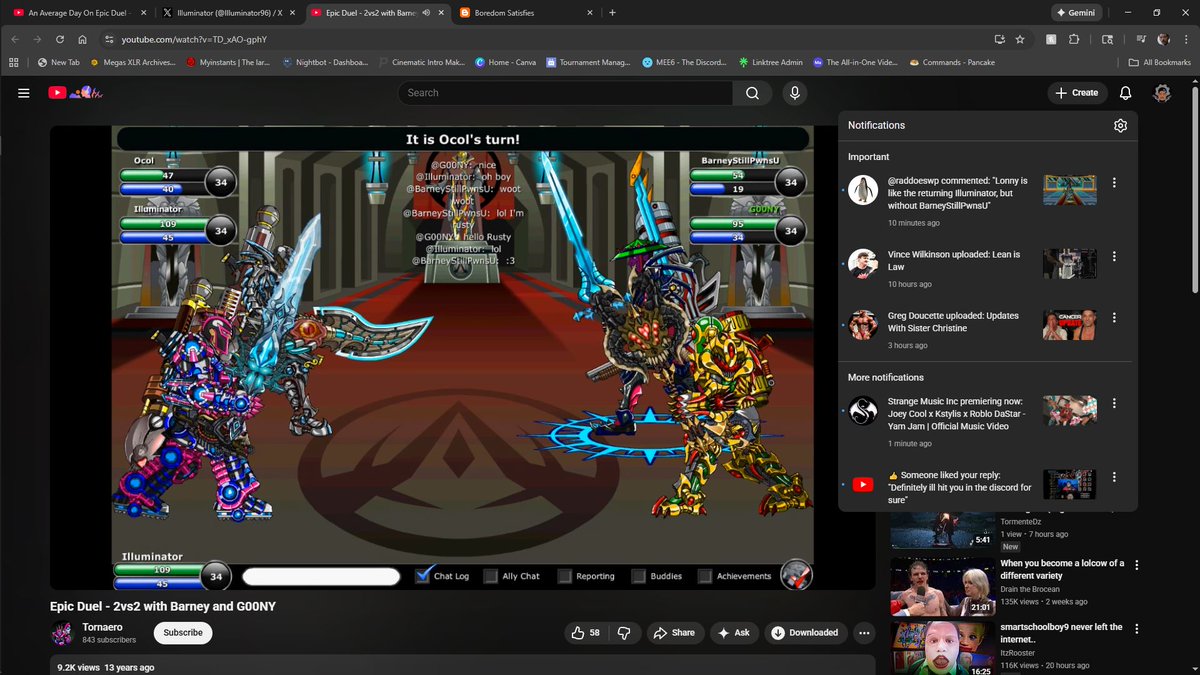
Task: Click the game sound icon beside Achievements
Action: pyautogui.click(x=796, y=574)
